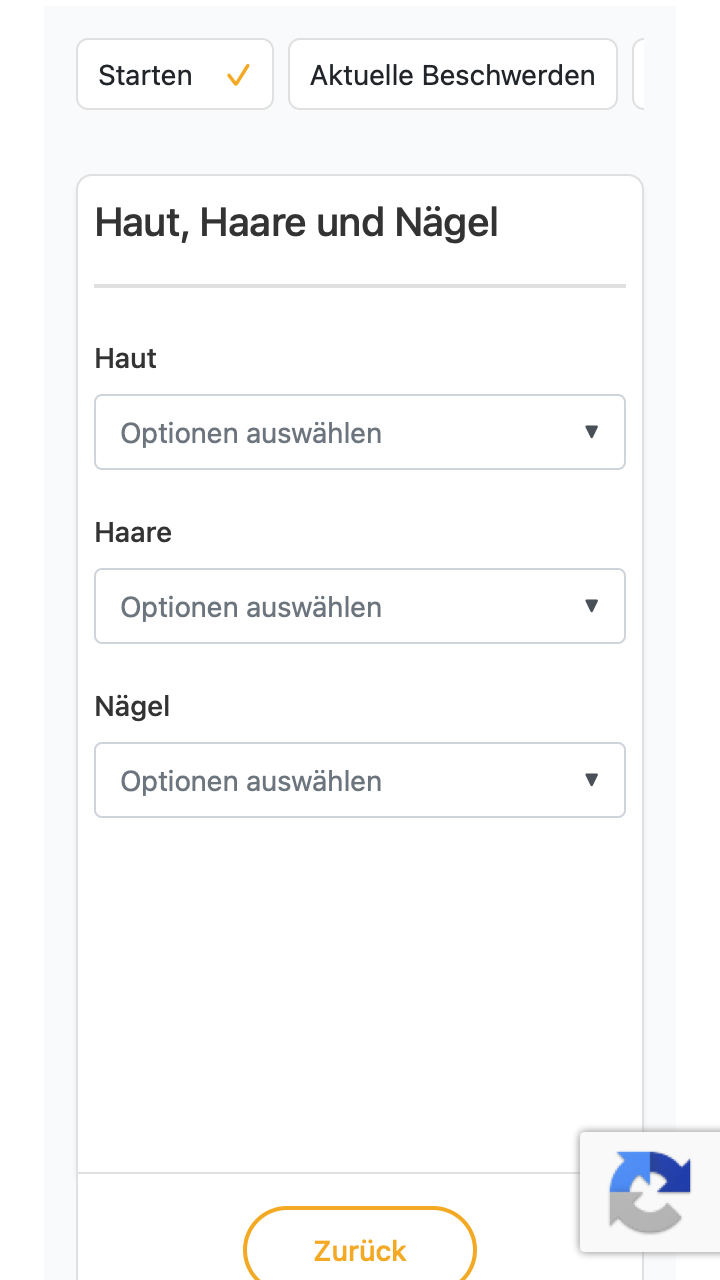Screen dimensions: 720x1280
Task: Click the Haut field label
Action: click(126, 359)
